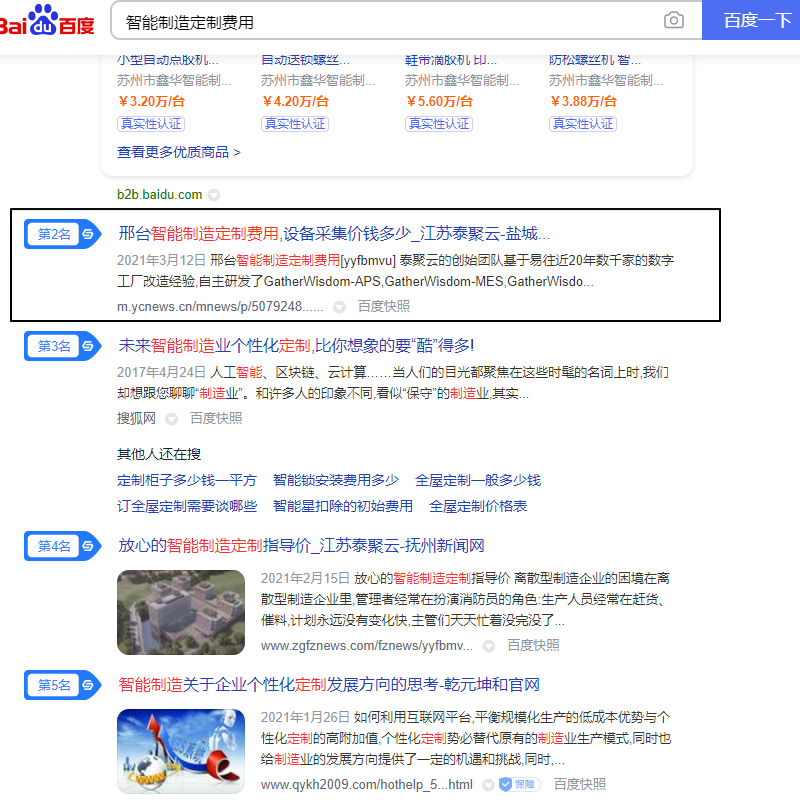Image resolution: width=800 pixels, height=800 pixels.
Task: Click related search 订全屋定制需要谈哪些
Action: (187, 507)
